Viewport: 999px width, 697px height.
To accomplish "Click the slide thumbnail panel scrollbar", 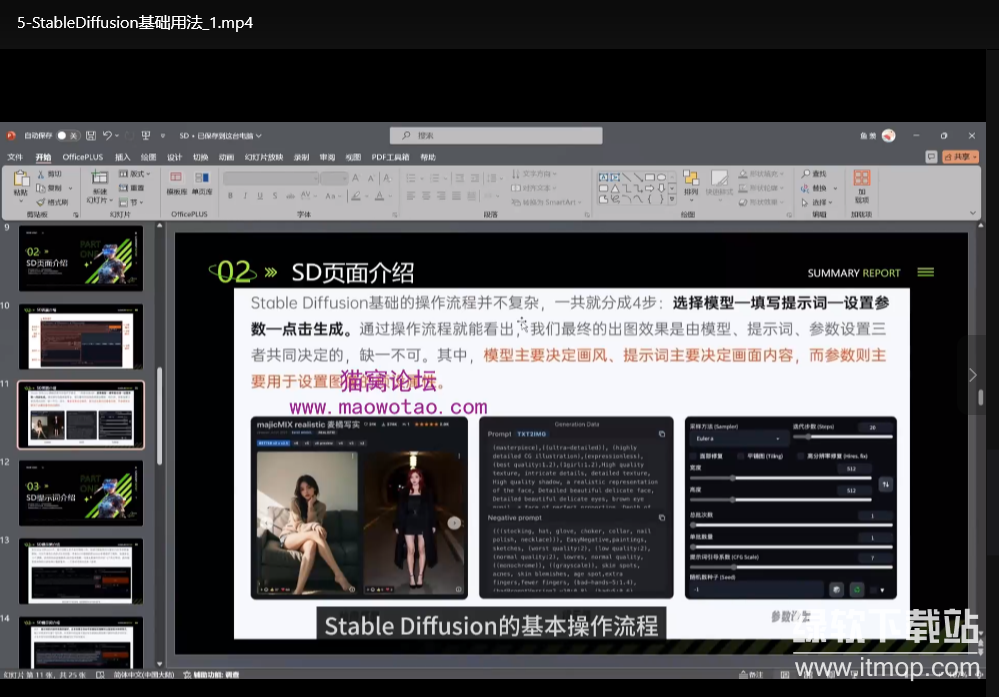I will [x=159, y=416].
